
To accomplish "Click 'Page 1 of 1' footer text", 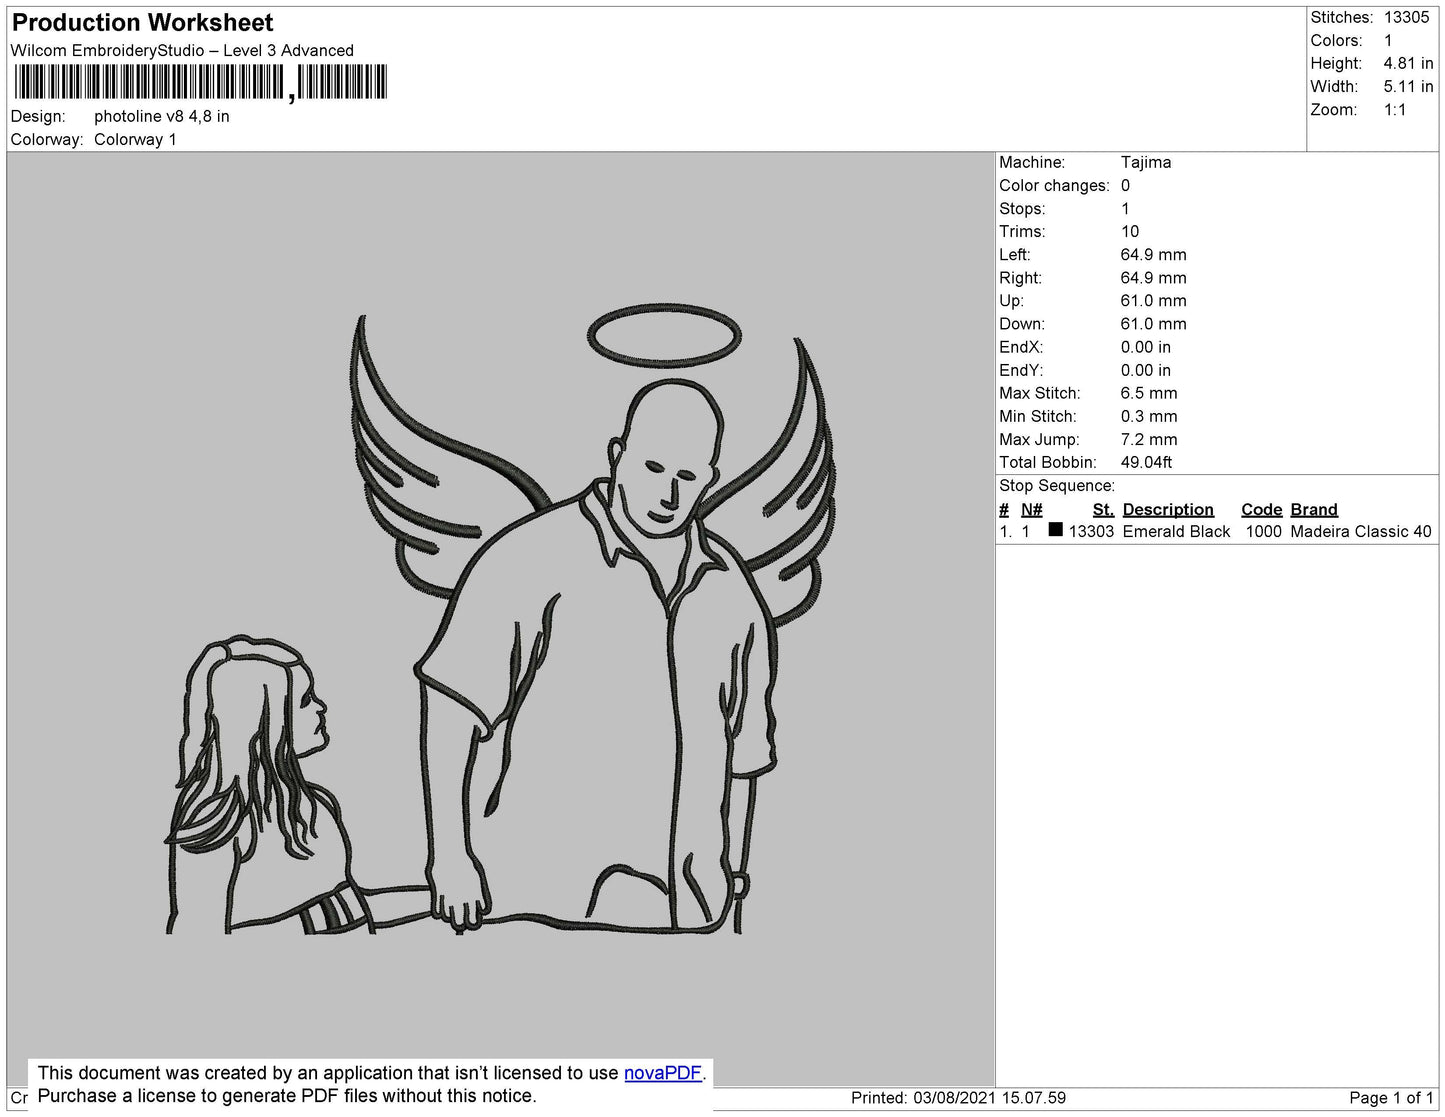I will 1391,1098.
